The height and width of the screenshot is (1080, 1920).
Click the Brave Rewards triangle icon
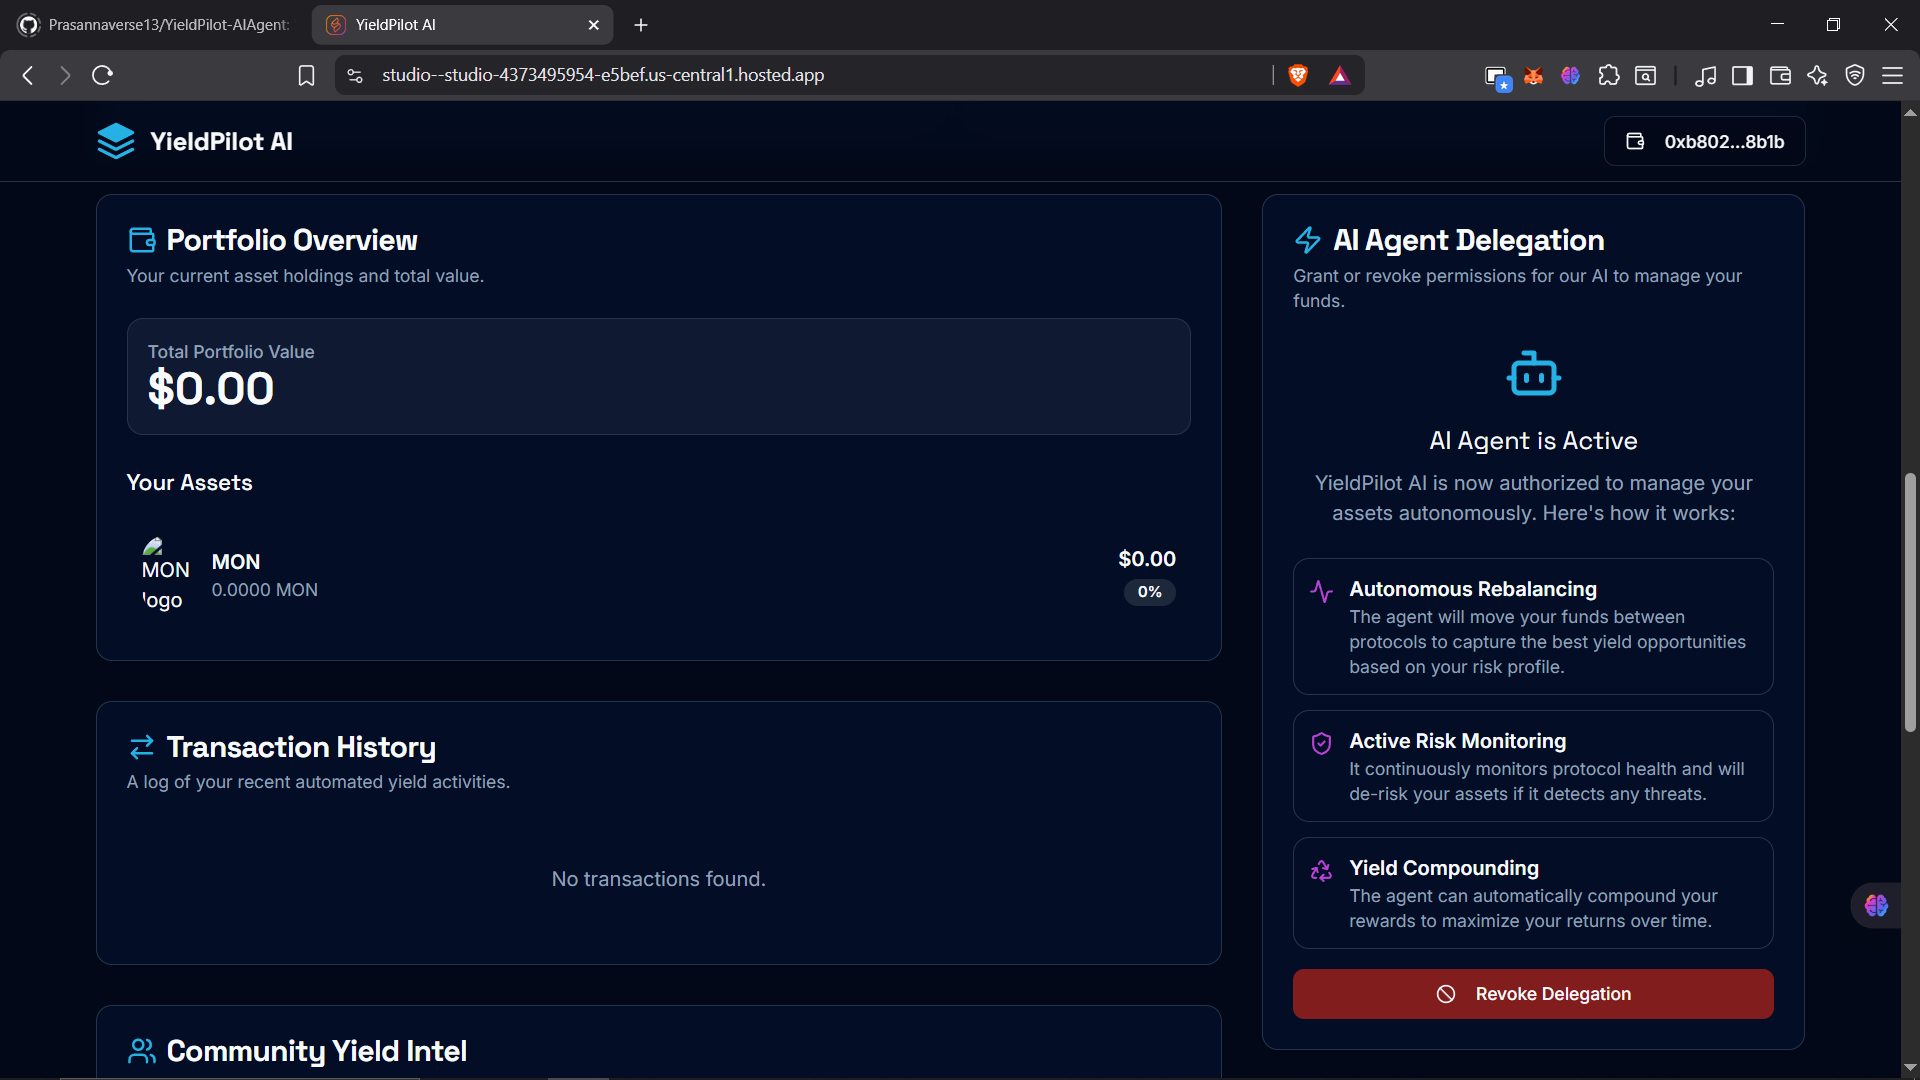tap(1340, 75)
